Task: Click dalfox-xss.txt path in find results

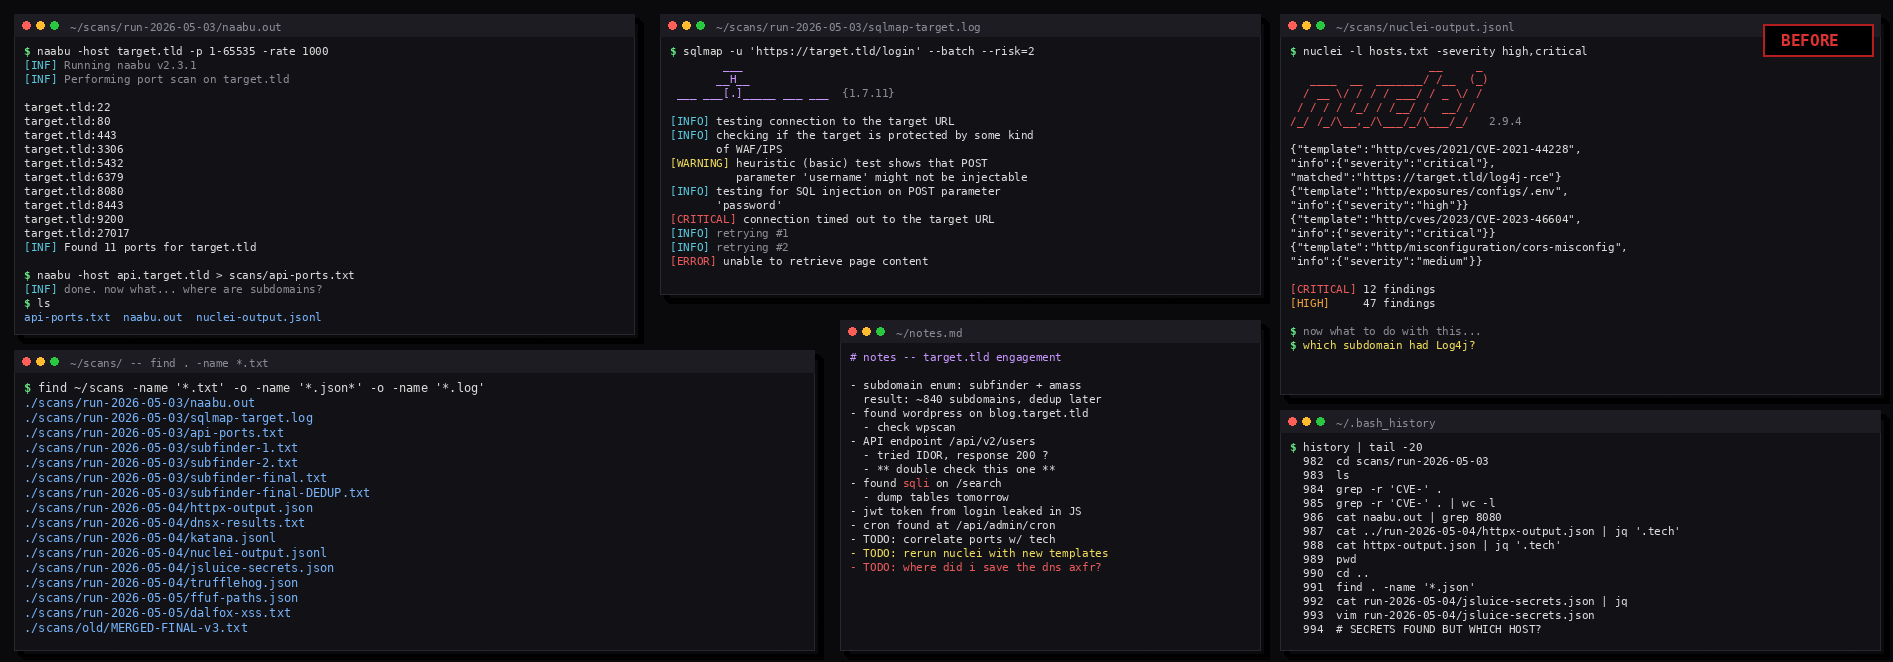Action: (x=157, y=613)
